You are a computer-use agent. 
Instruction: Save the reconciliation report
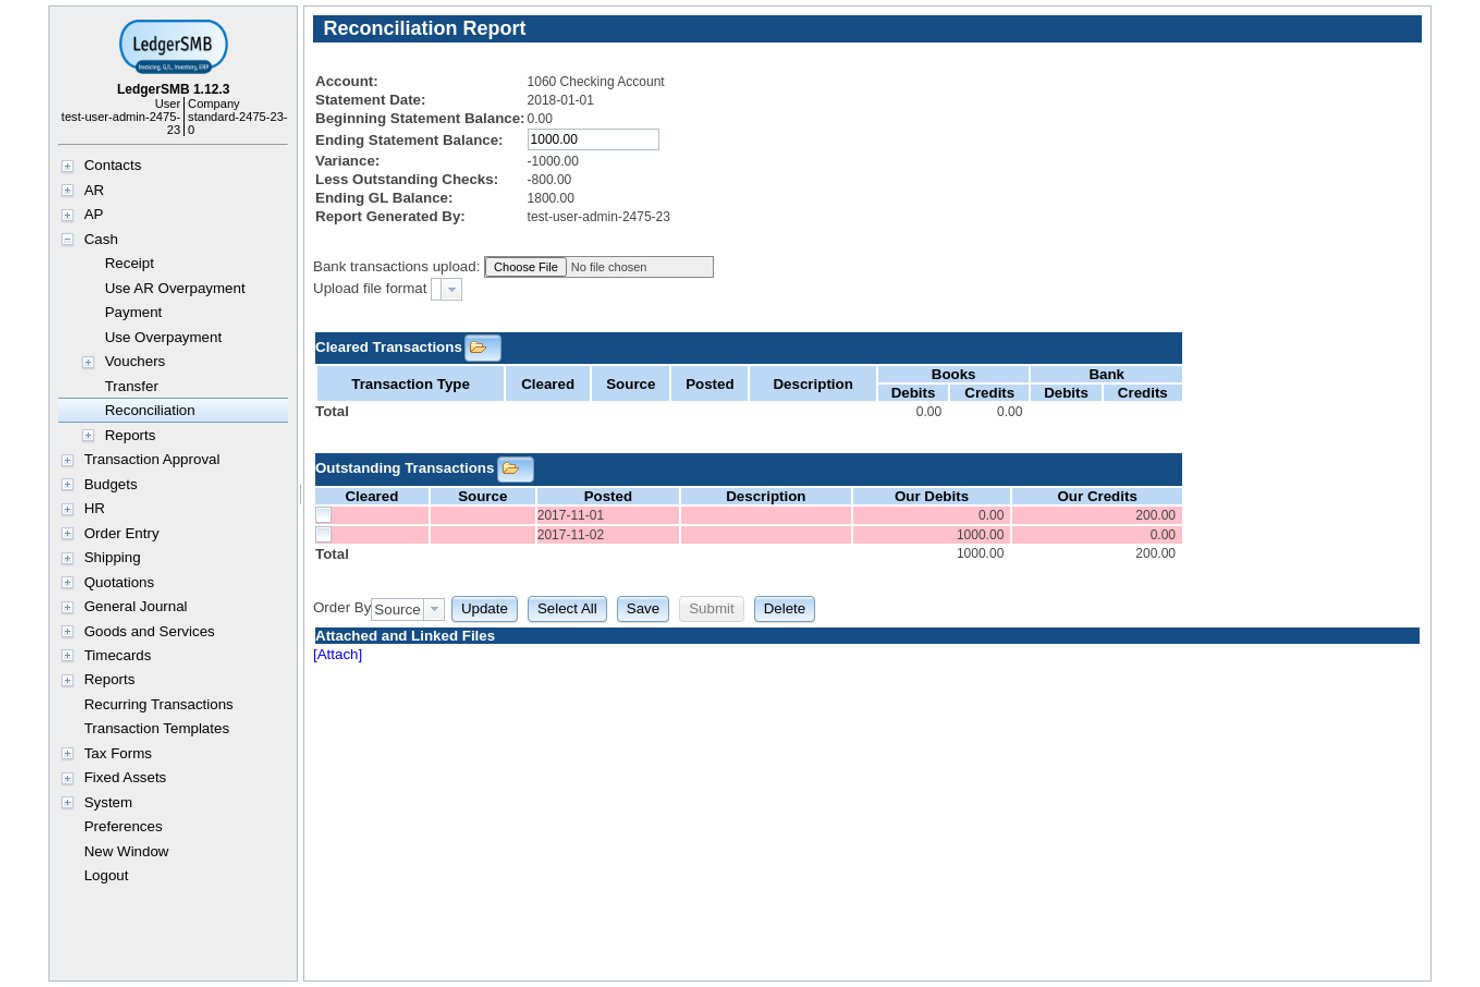pos(643,609)
